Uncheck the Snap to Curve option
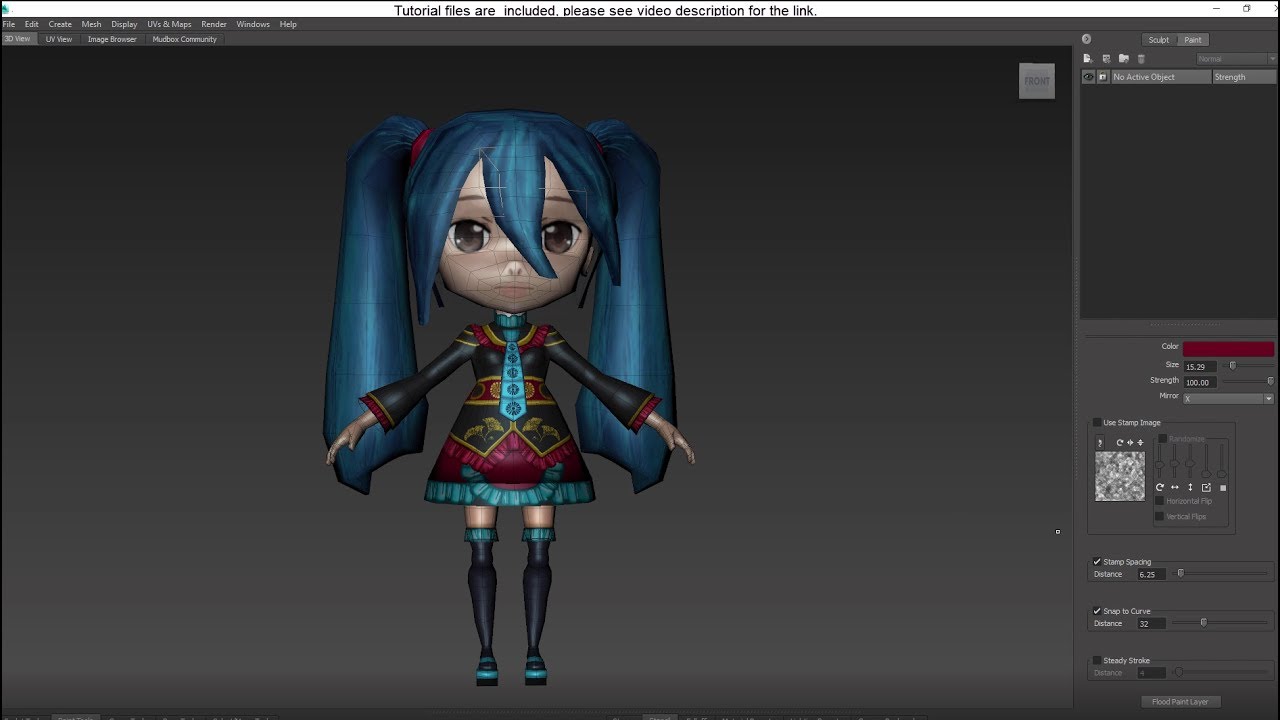Image resolution: width=1280 pixels, height=720 pixels. coord(1097,610)
